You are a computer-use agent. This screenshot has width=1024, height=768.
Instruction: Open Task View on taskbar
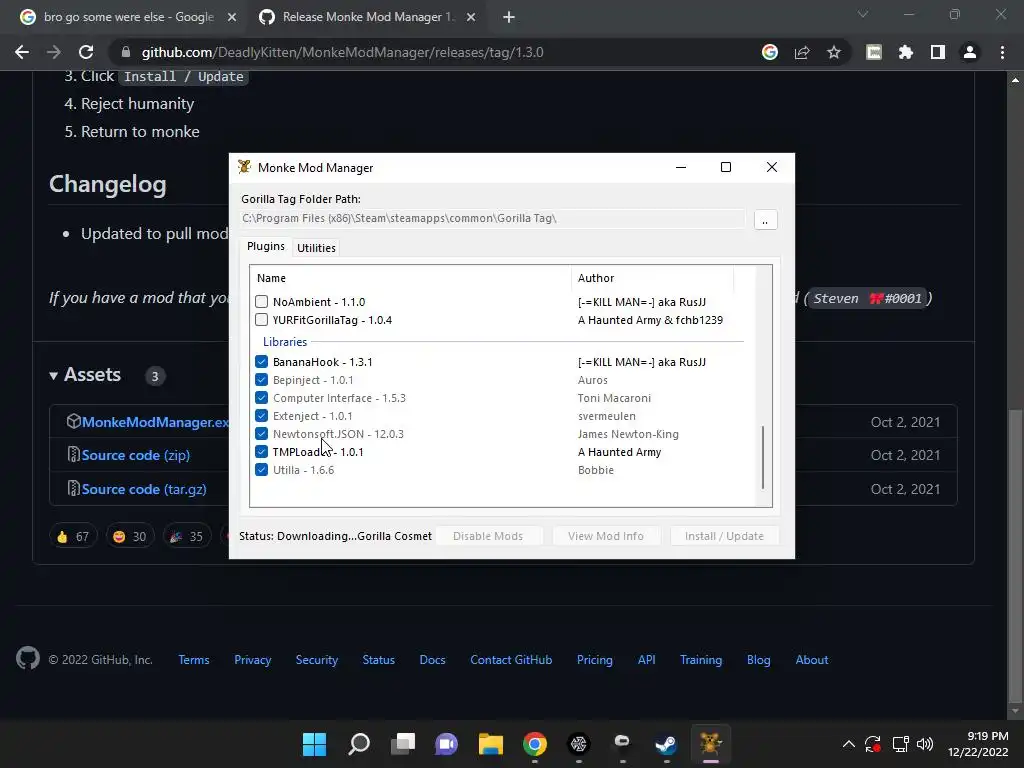point(403,744)
